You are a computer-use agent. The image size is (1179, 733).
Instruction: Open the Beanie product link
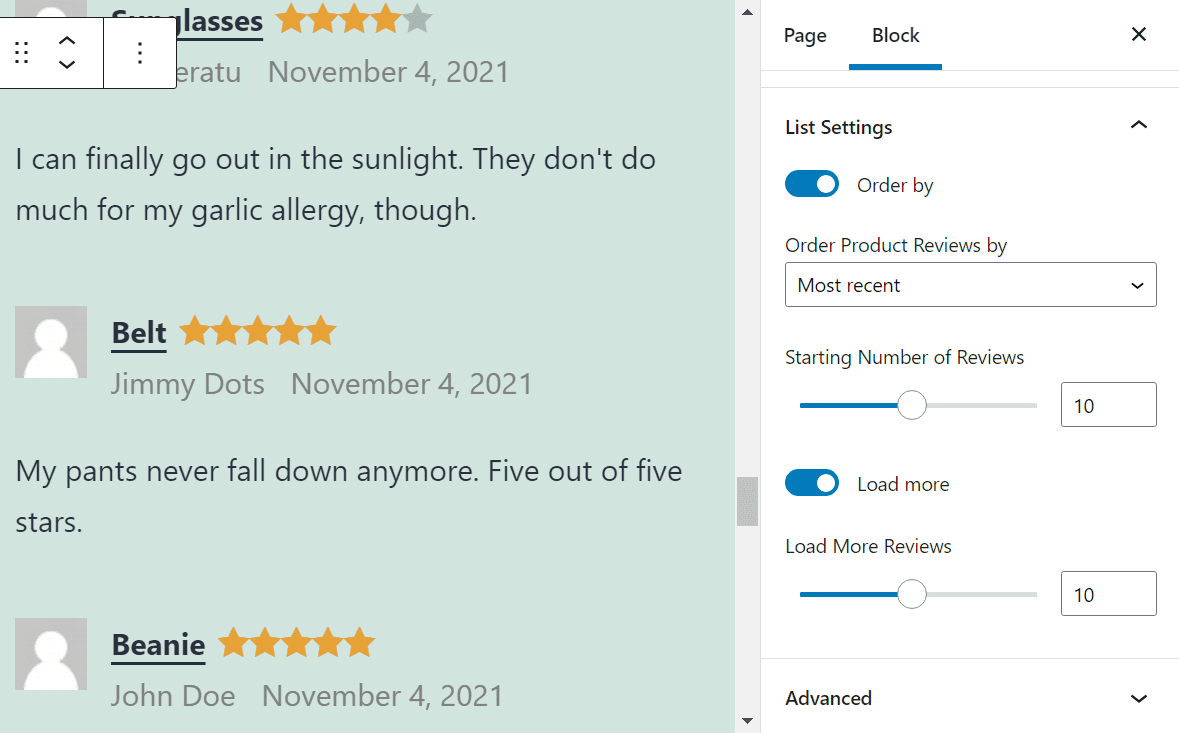coord(157,644)
